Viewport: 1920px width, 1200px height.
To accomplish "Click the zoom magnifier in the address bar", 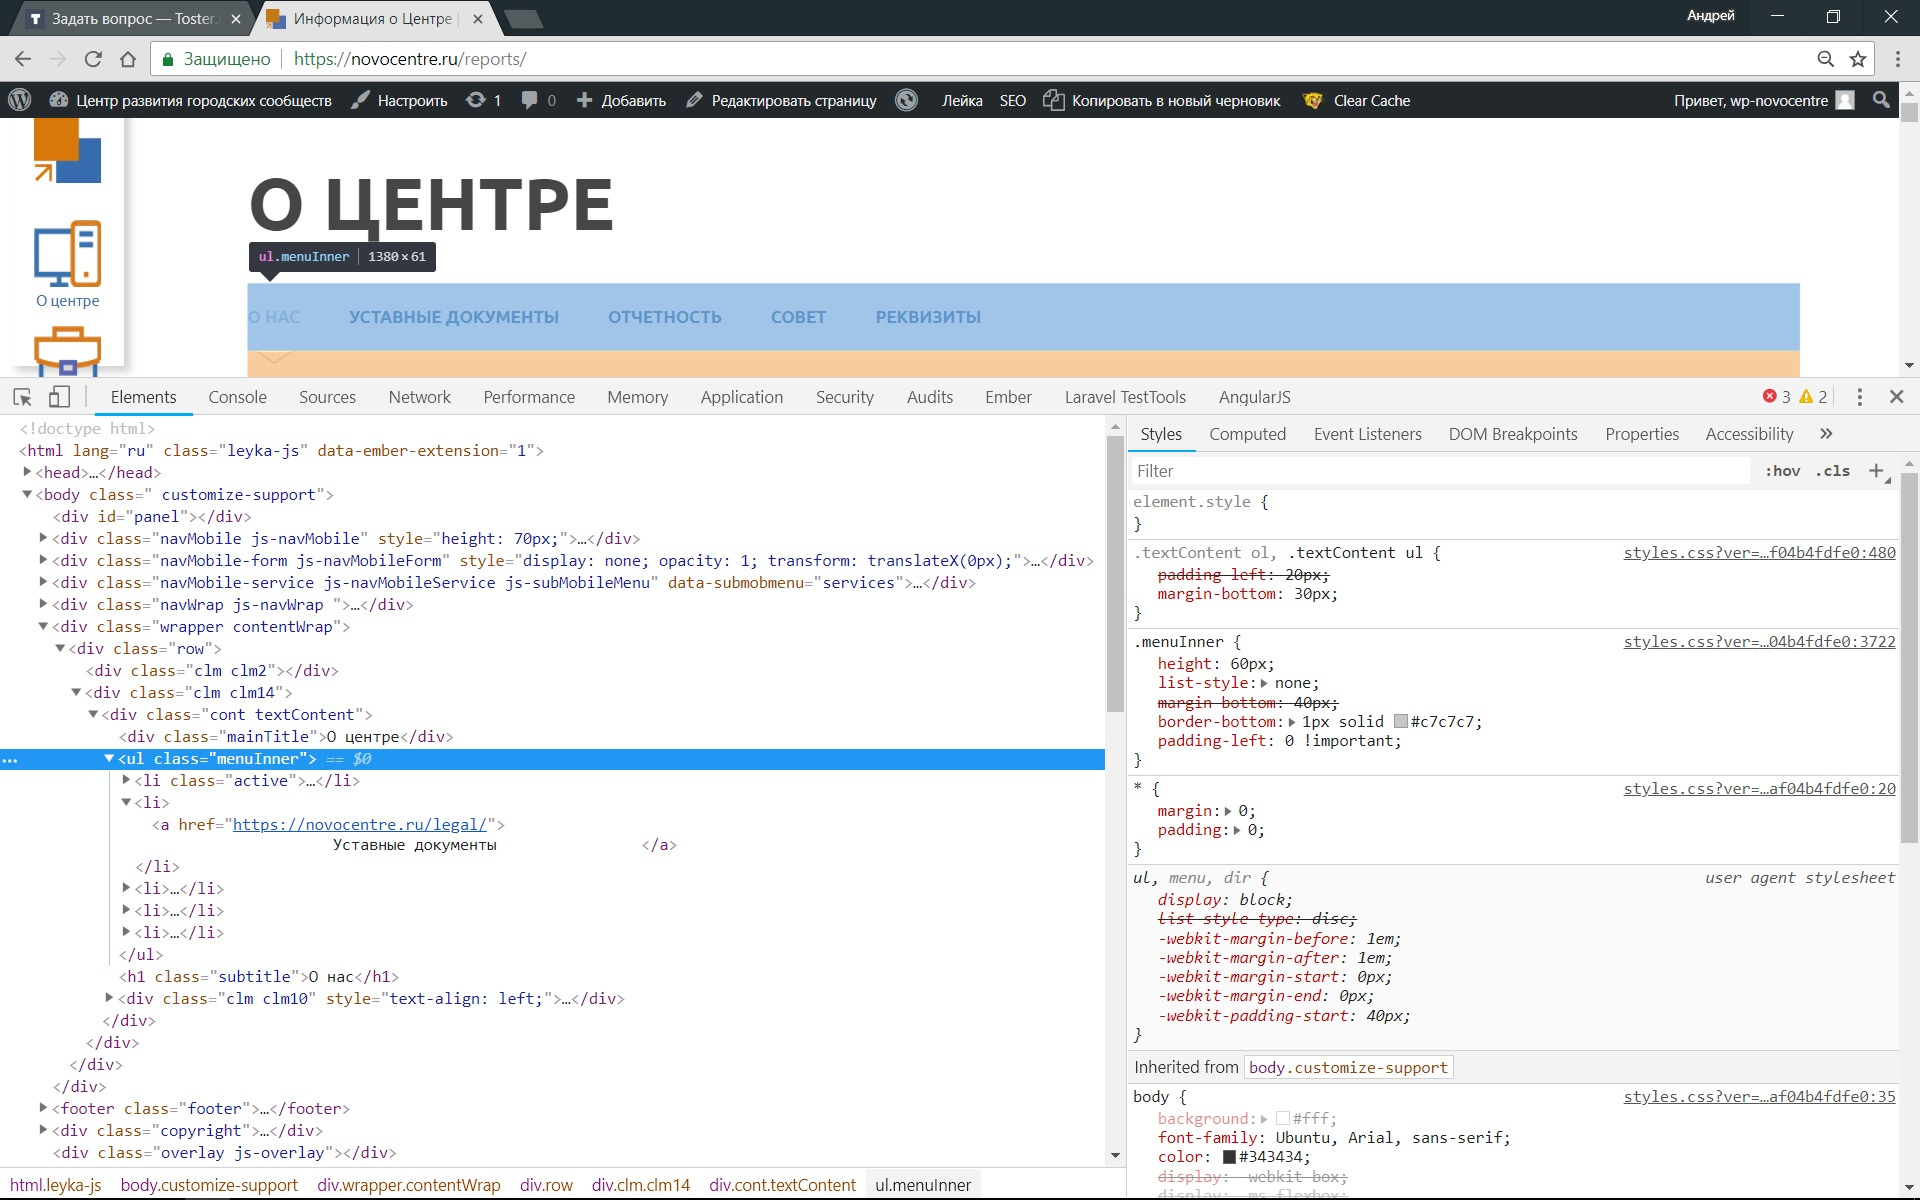I will coord(1826,59).
